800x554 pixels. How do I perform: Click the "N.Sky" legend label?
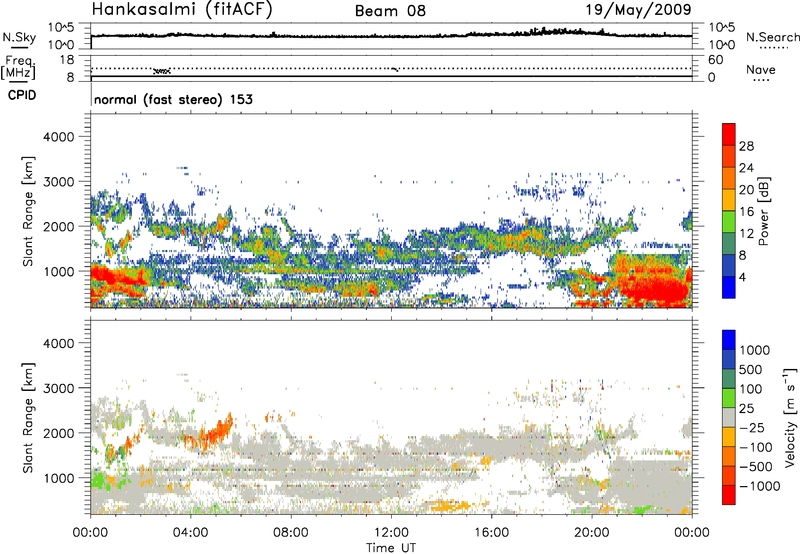coord(19,37)
